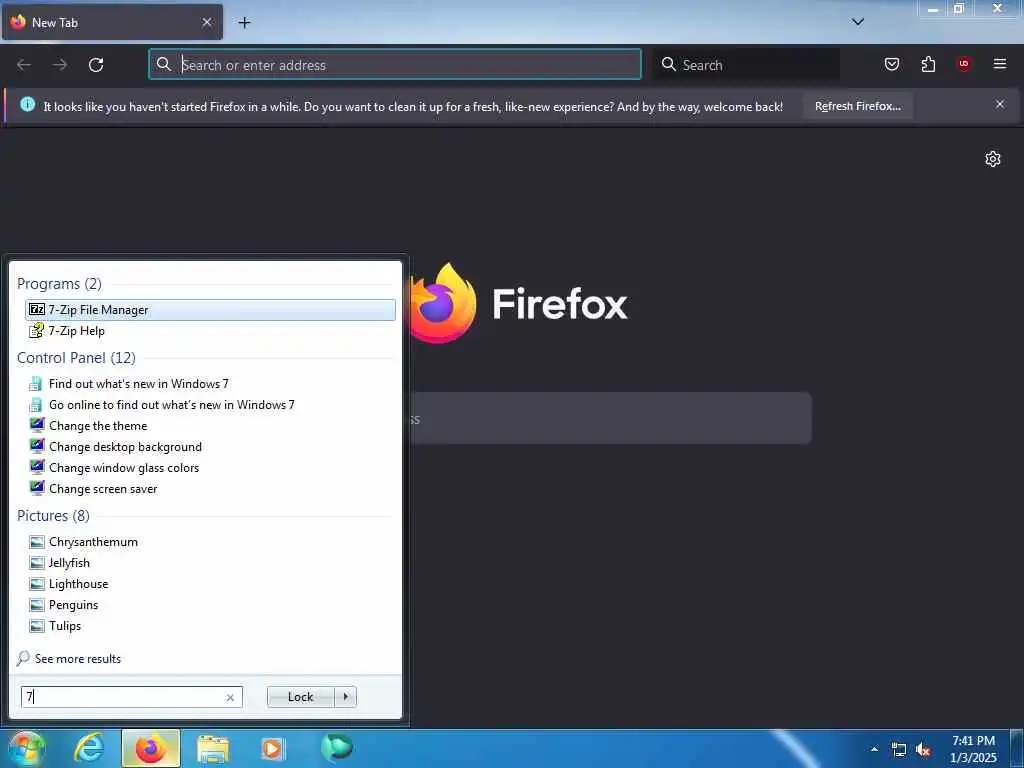The image size is (1024, 768).
Task: Click the info icon in notification bar
Action: point(27,104)
